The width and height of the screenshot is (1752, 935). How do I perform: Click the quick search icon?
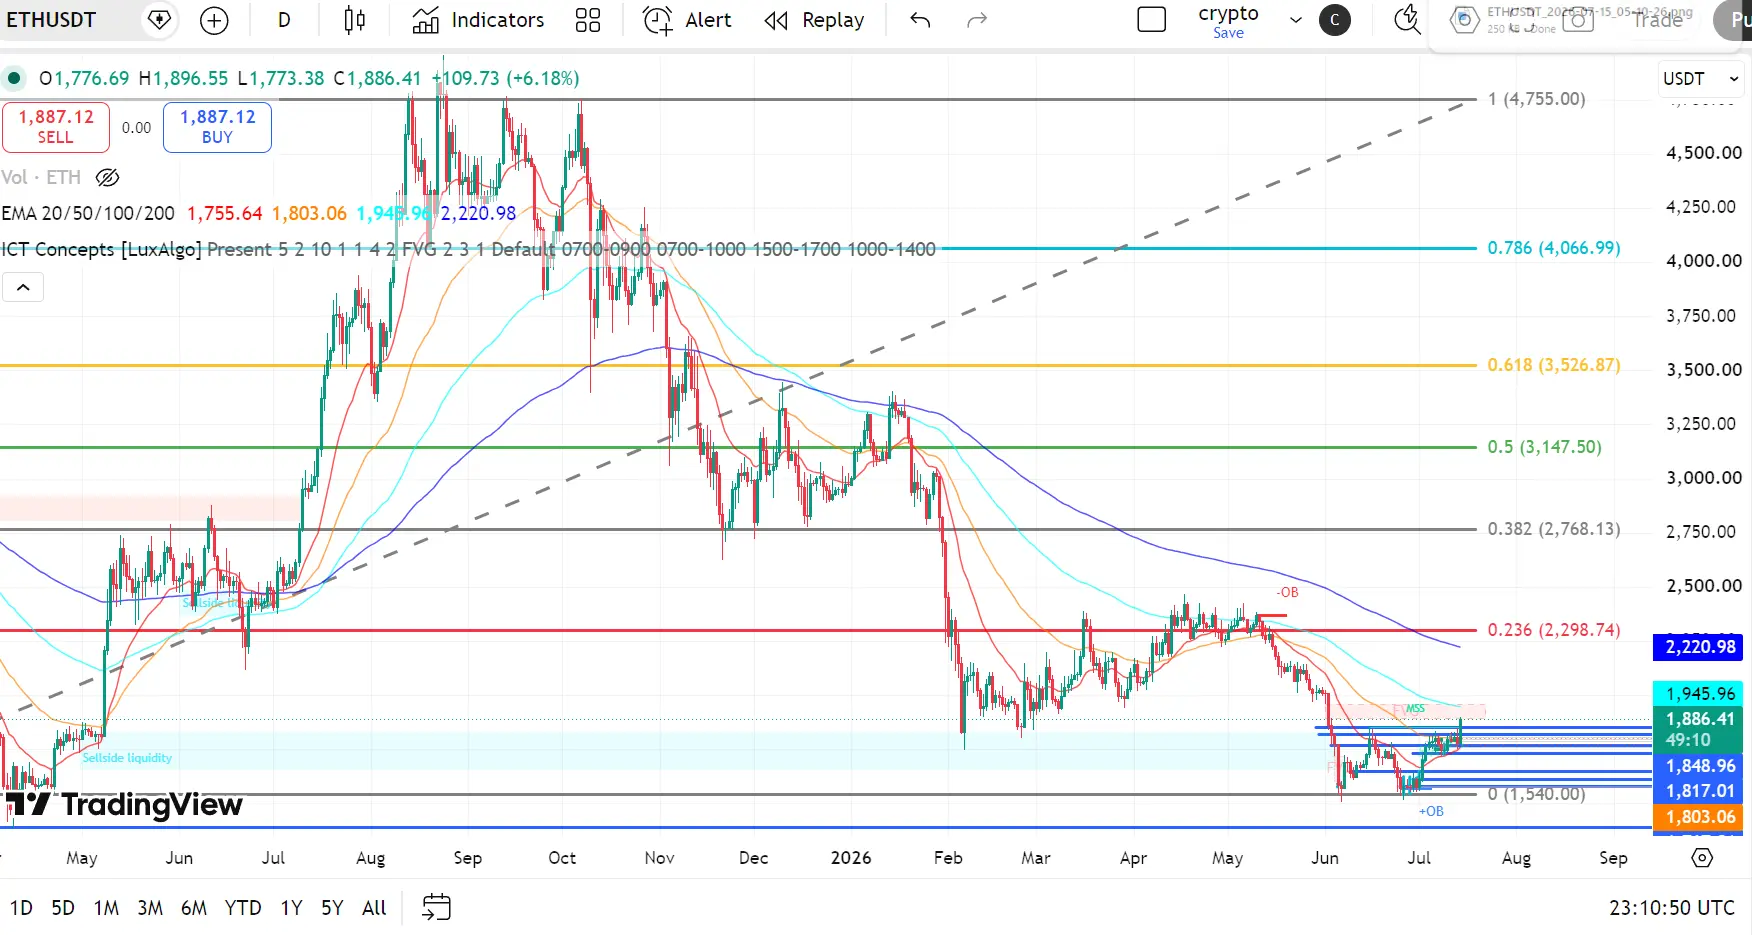pos(1408,20)
